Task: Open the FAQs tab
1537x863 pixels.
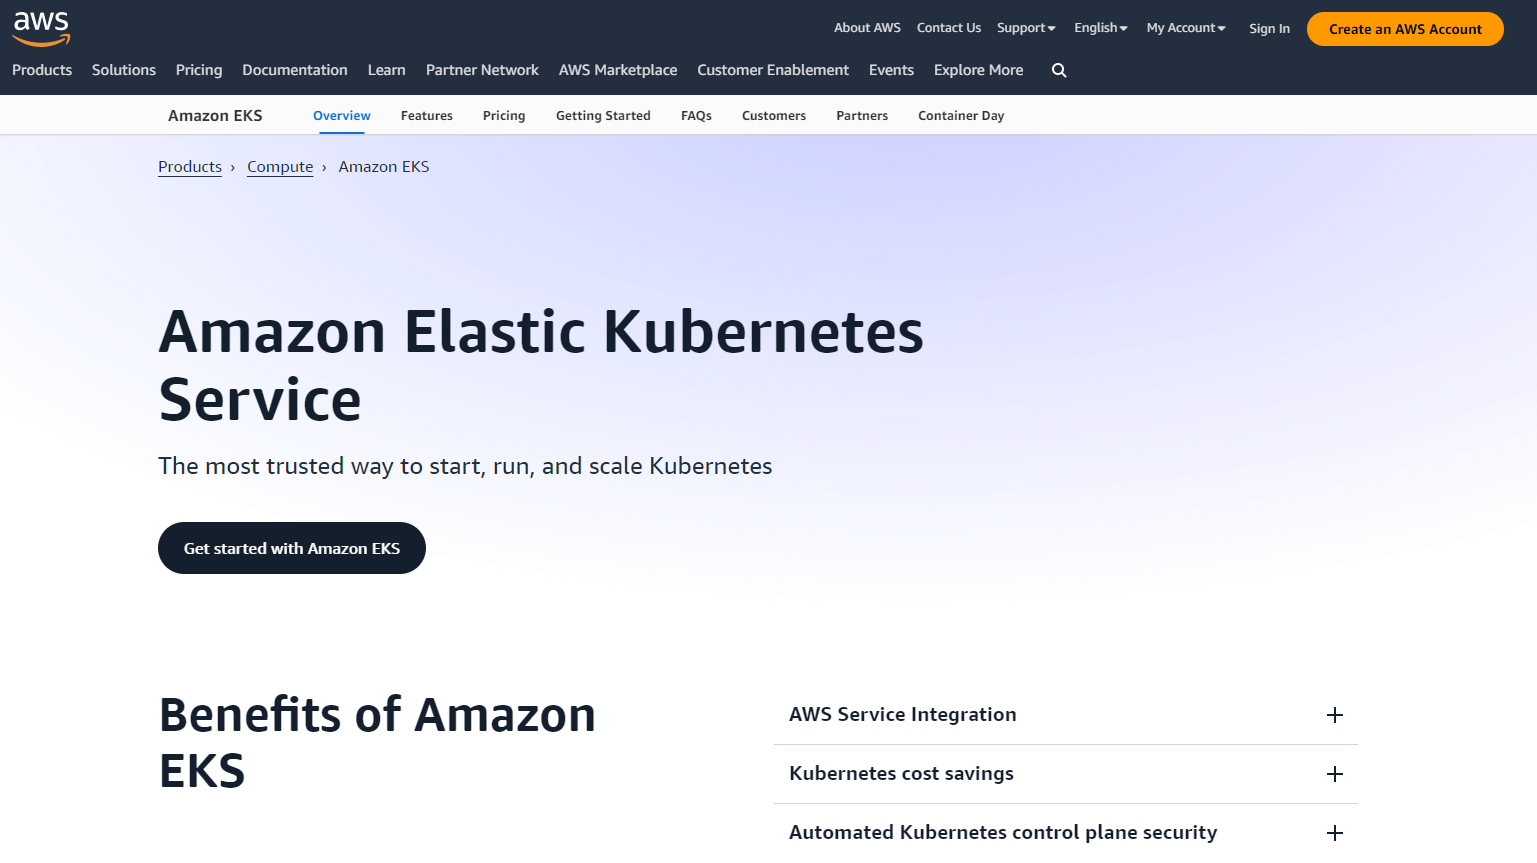Action: tap(696, 115)
